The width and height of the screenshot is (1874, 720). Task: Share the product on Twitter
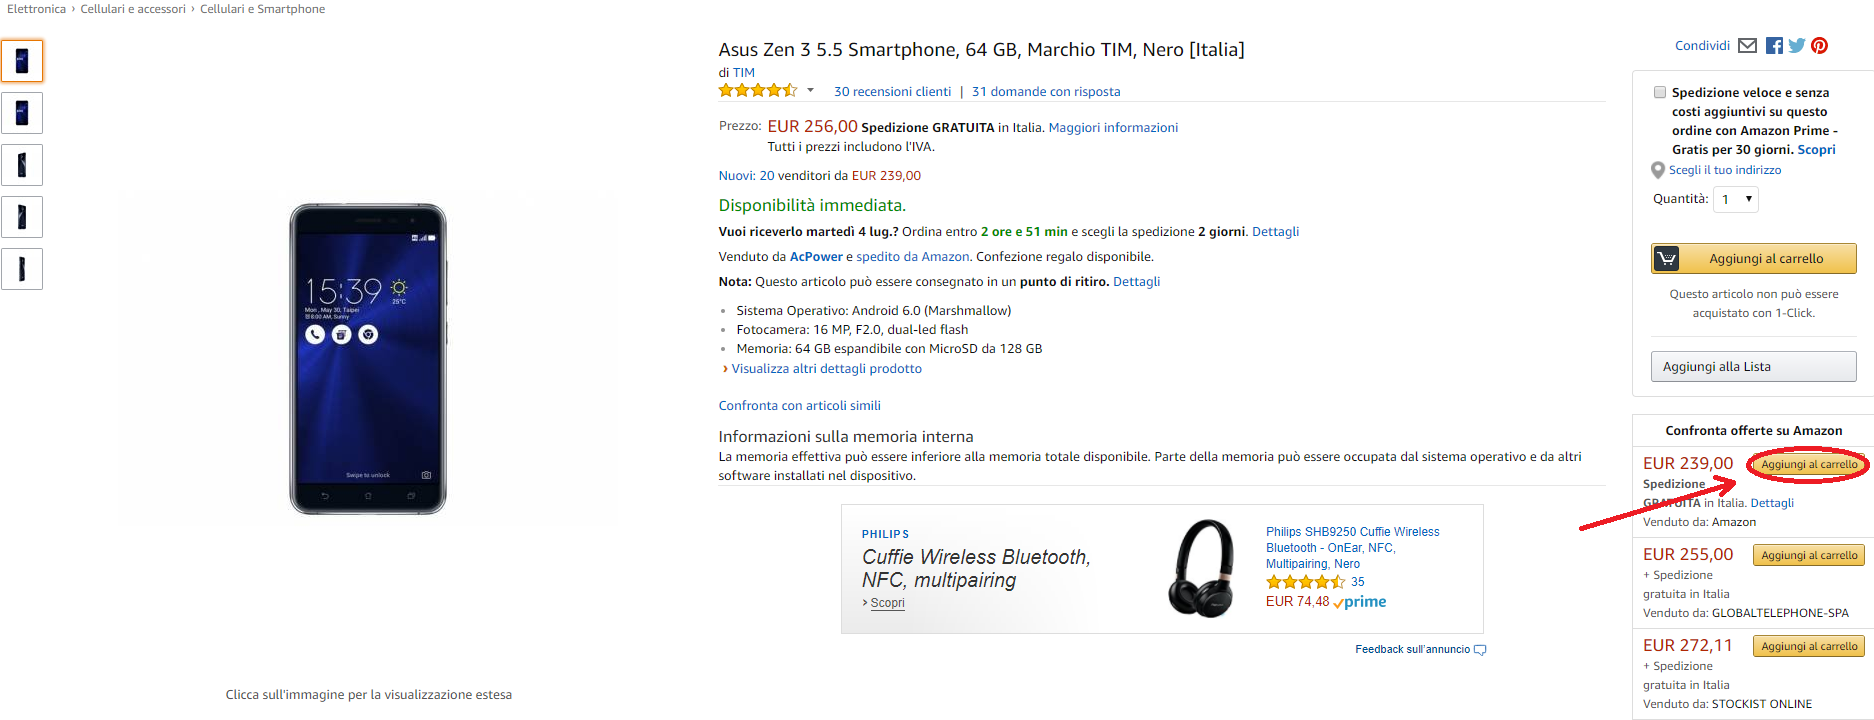(1797, 45)
